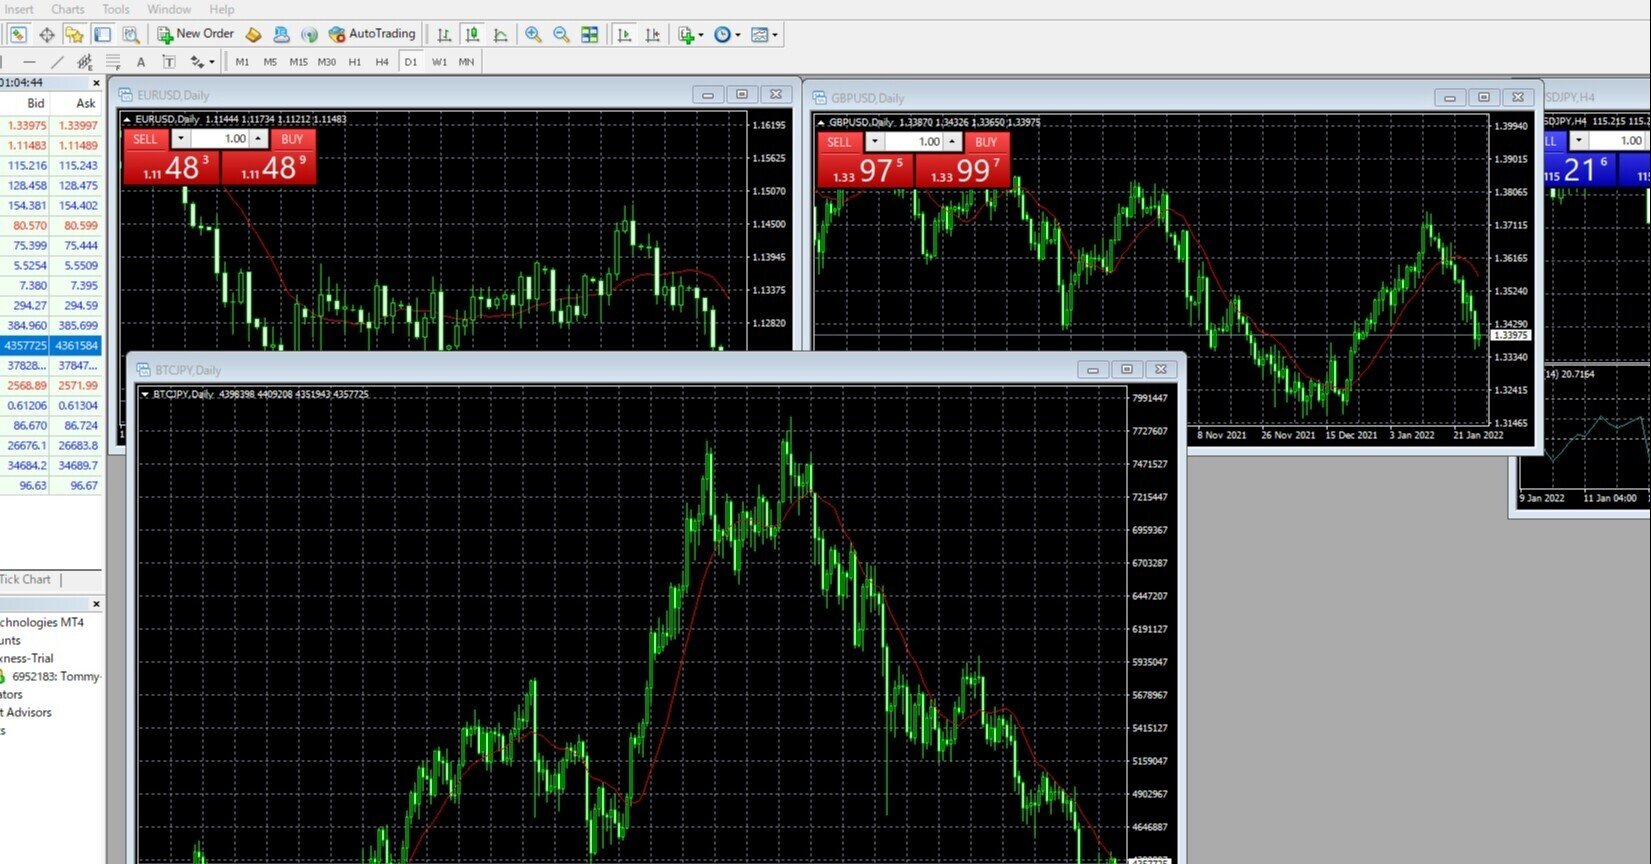
Task: Select the Arrows drawing tool
Action: 196,62
